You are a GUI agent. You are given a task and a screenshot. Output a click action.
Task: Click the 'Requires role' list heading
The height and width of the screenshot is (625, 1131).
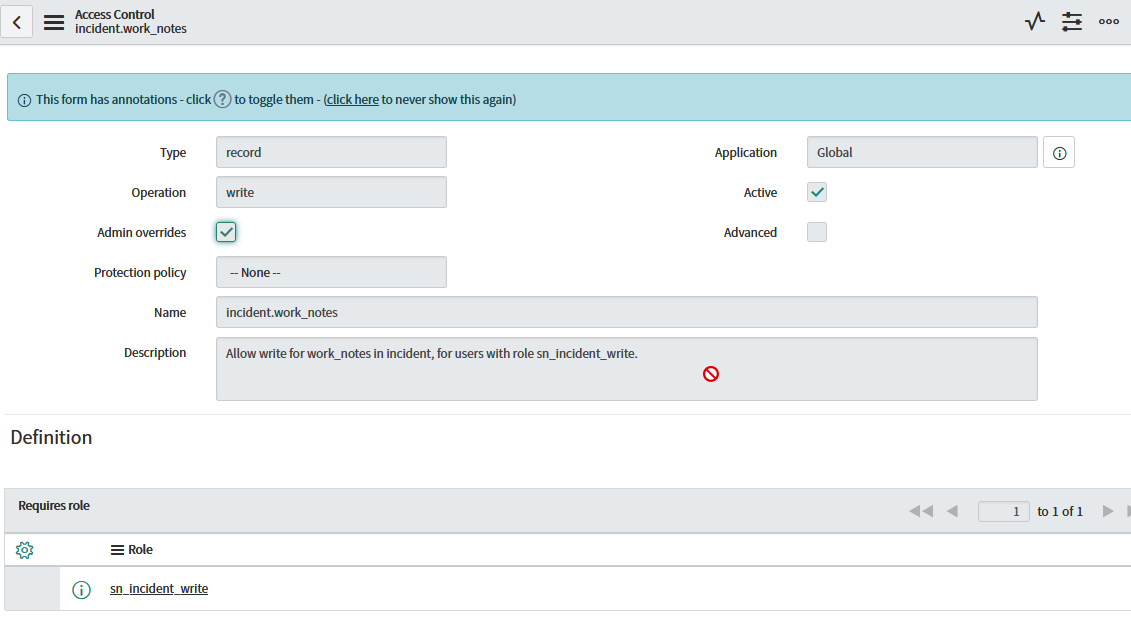[54, 506]
